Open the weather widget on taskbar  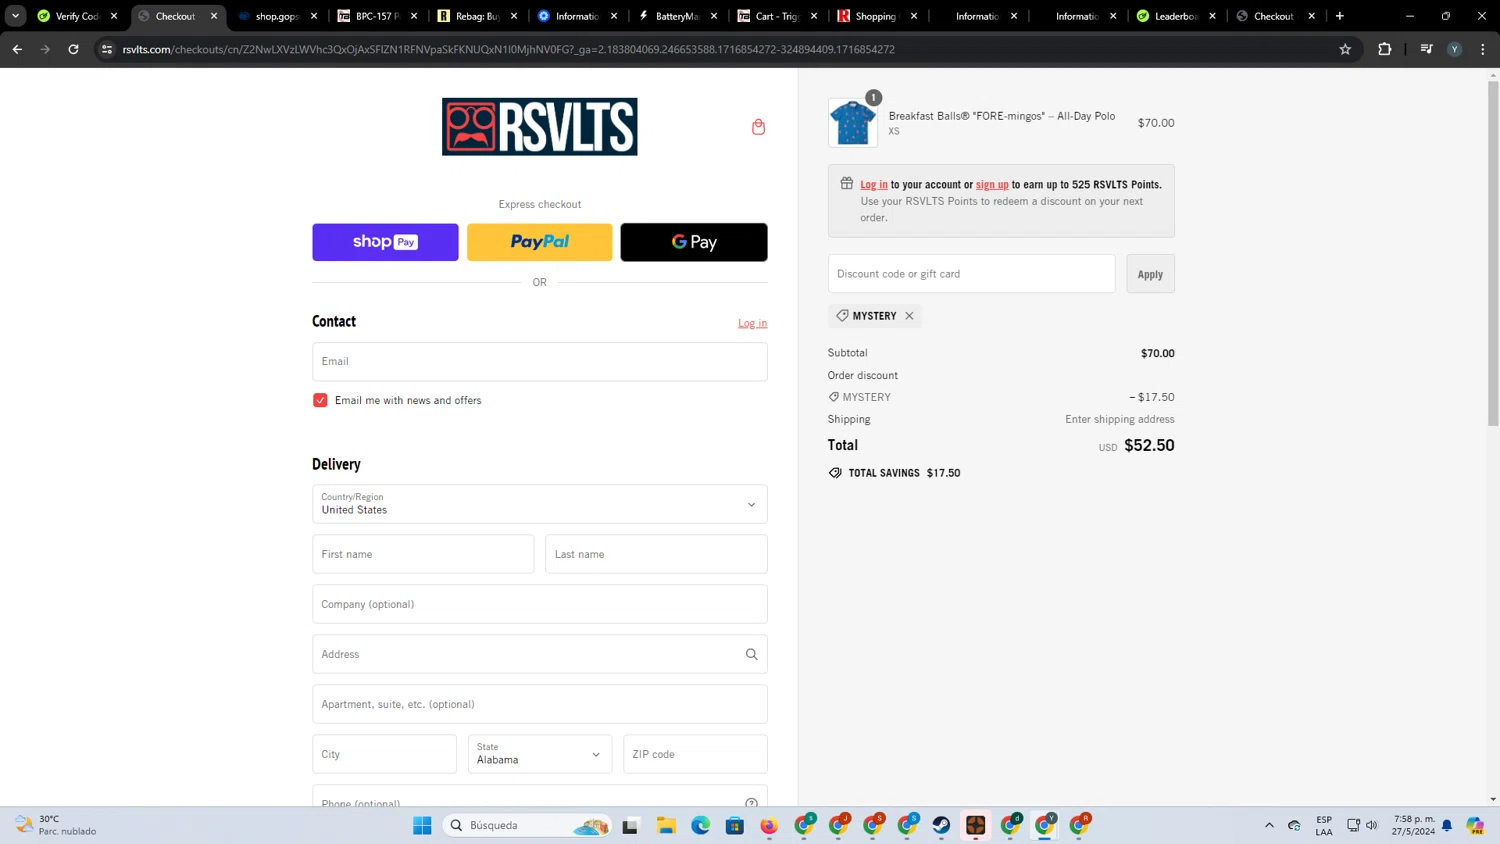click(56, 825)
